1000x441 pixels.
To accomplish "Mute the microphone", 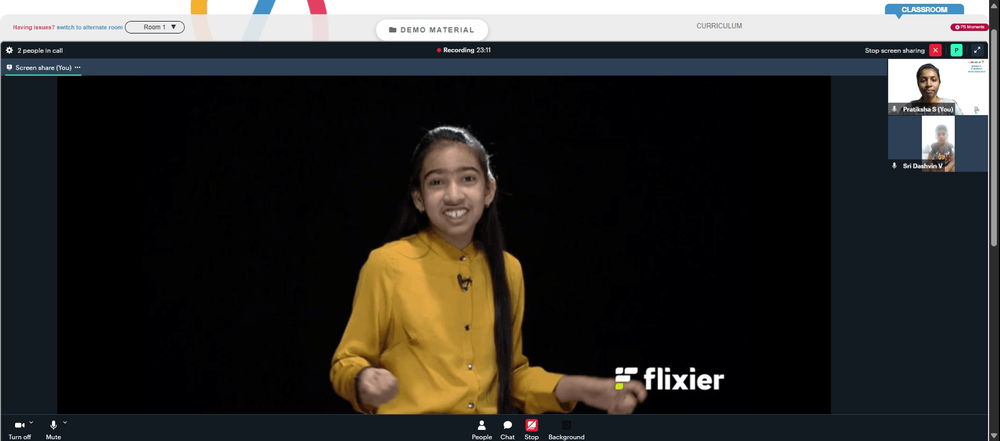I will pyautogui.click(x=53, y=429).
